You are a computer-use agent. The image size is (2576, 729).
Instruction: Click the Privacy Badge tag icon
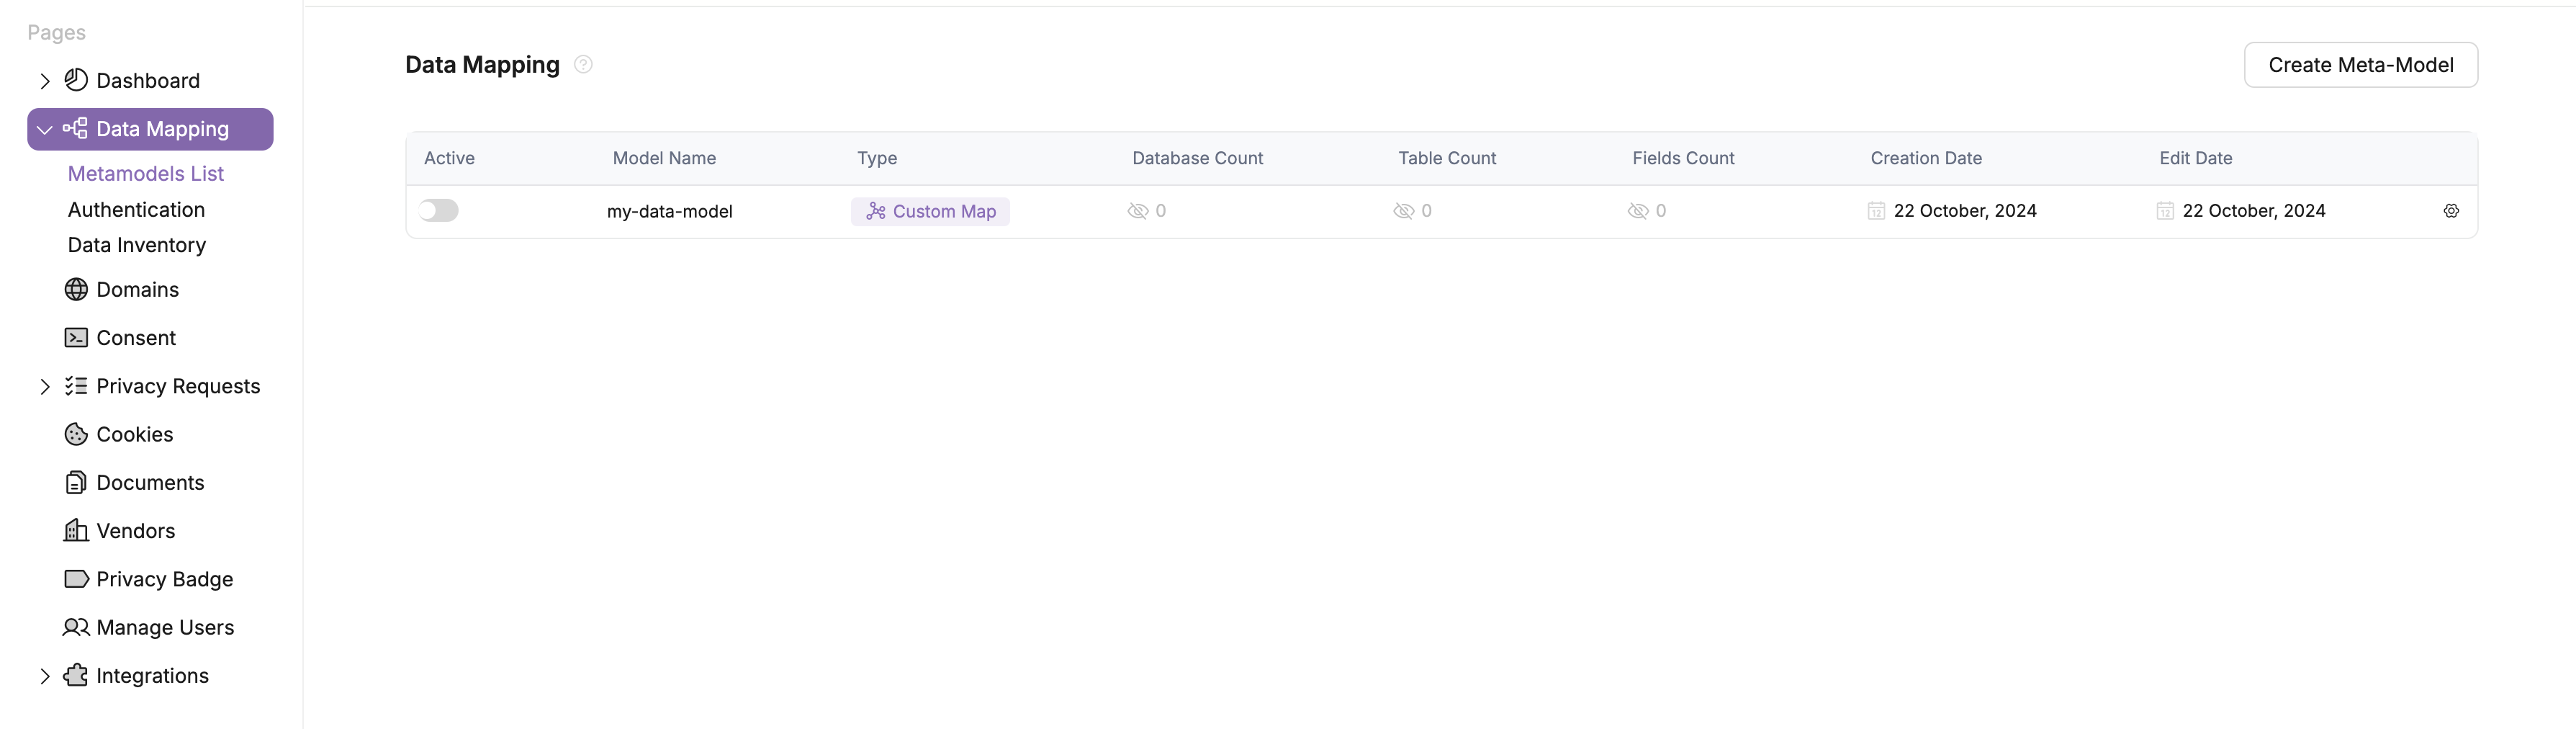[x=76, y=579]
